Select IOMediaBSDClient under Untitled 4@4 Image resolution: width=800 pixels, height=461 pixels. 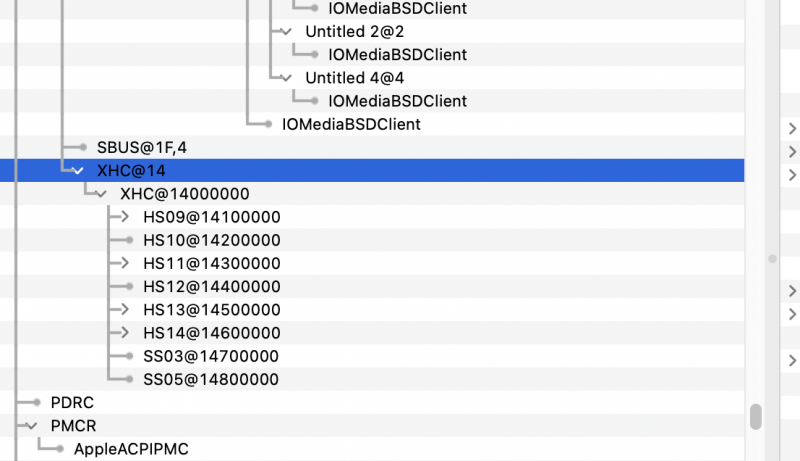tap(397, 101)
